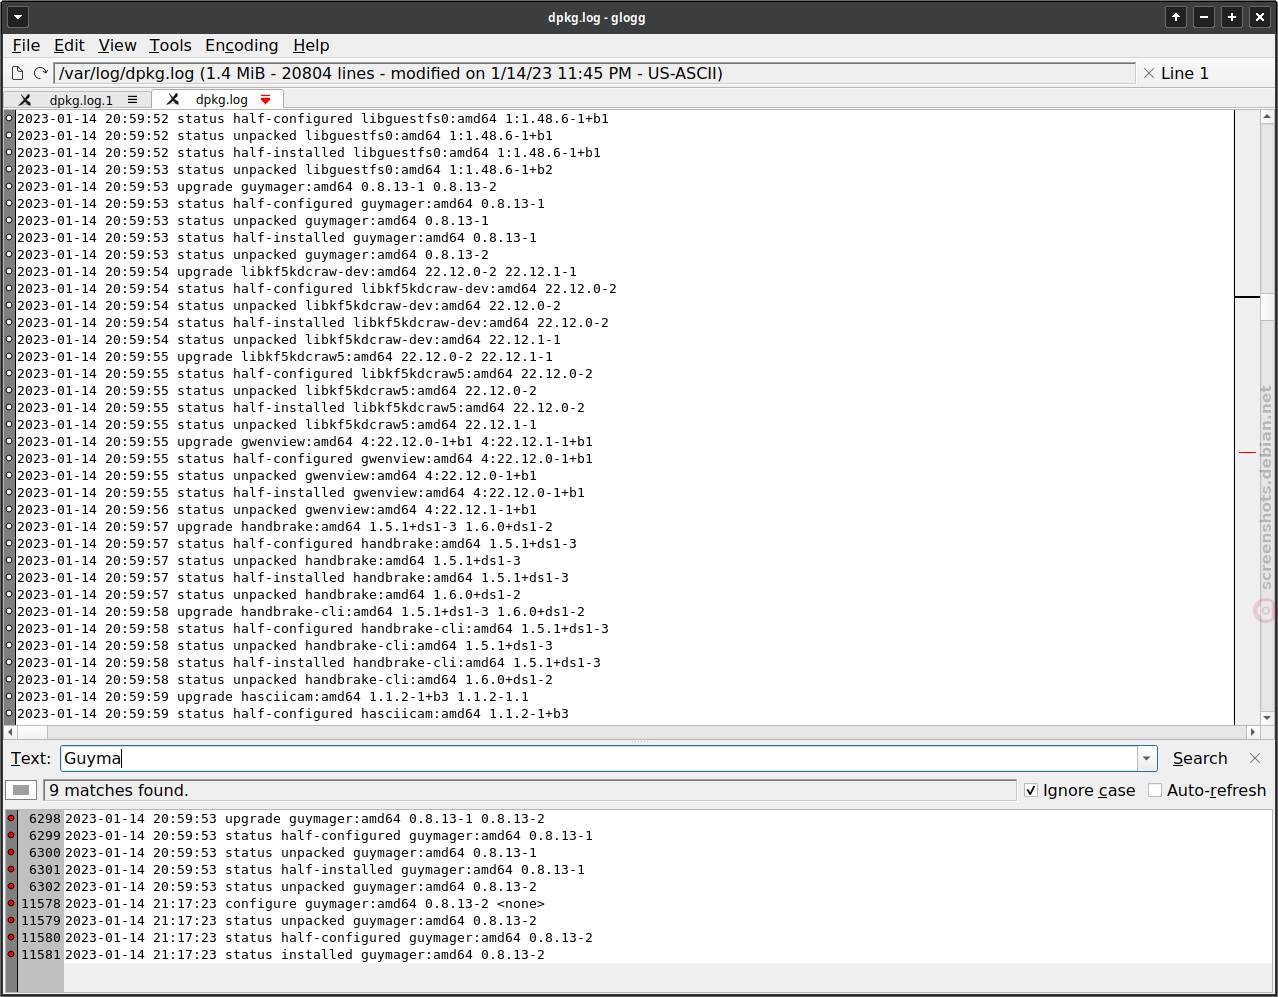Click the red match dot for line 6302
This screenshot has width=1278, height=997.
11,886
